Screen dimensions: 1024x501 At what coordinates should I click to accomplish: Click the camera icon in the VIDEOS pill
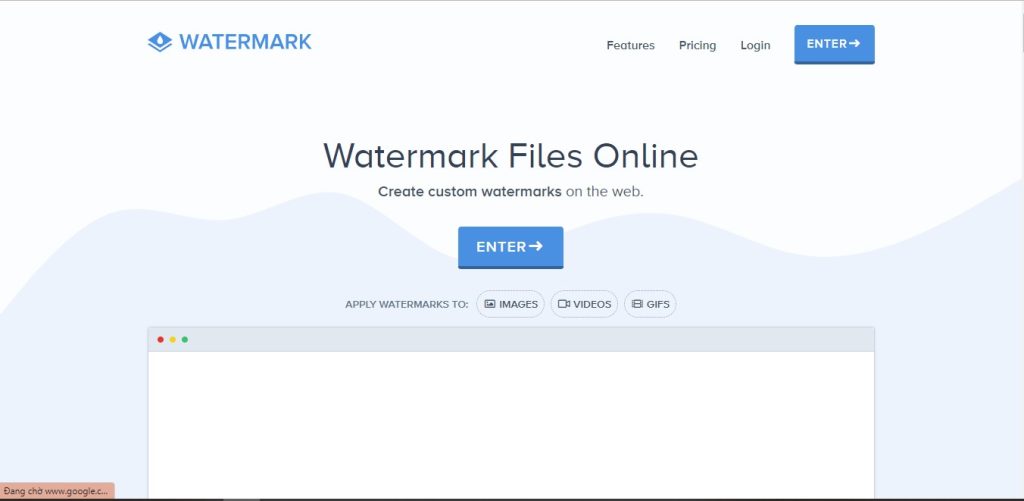[x=564, y=304]
